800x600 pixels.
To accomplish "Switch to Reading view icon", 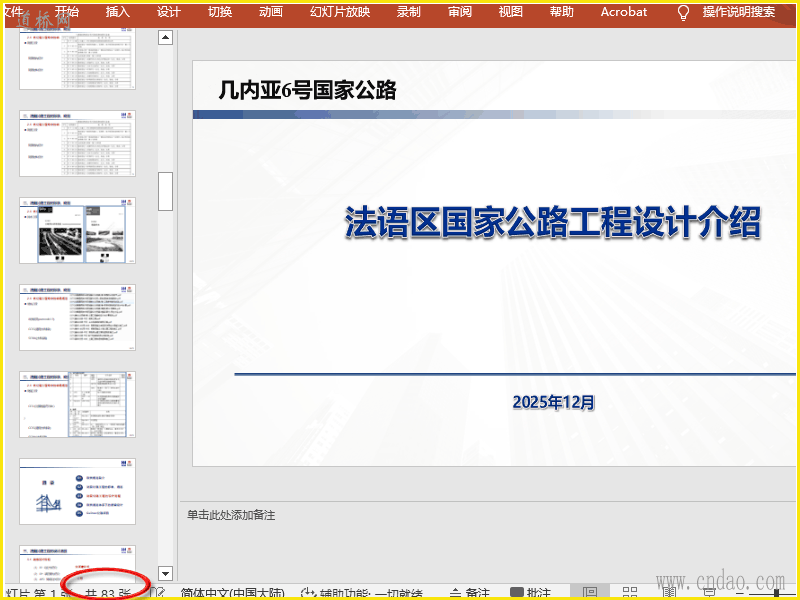I will click(x=669, y=593).
